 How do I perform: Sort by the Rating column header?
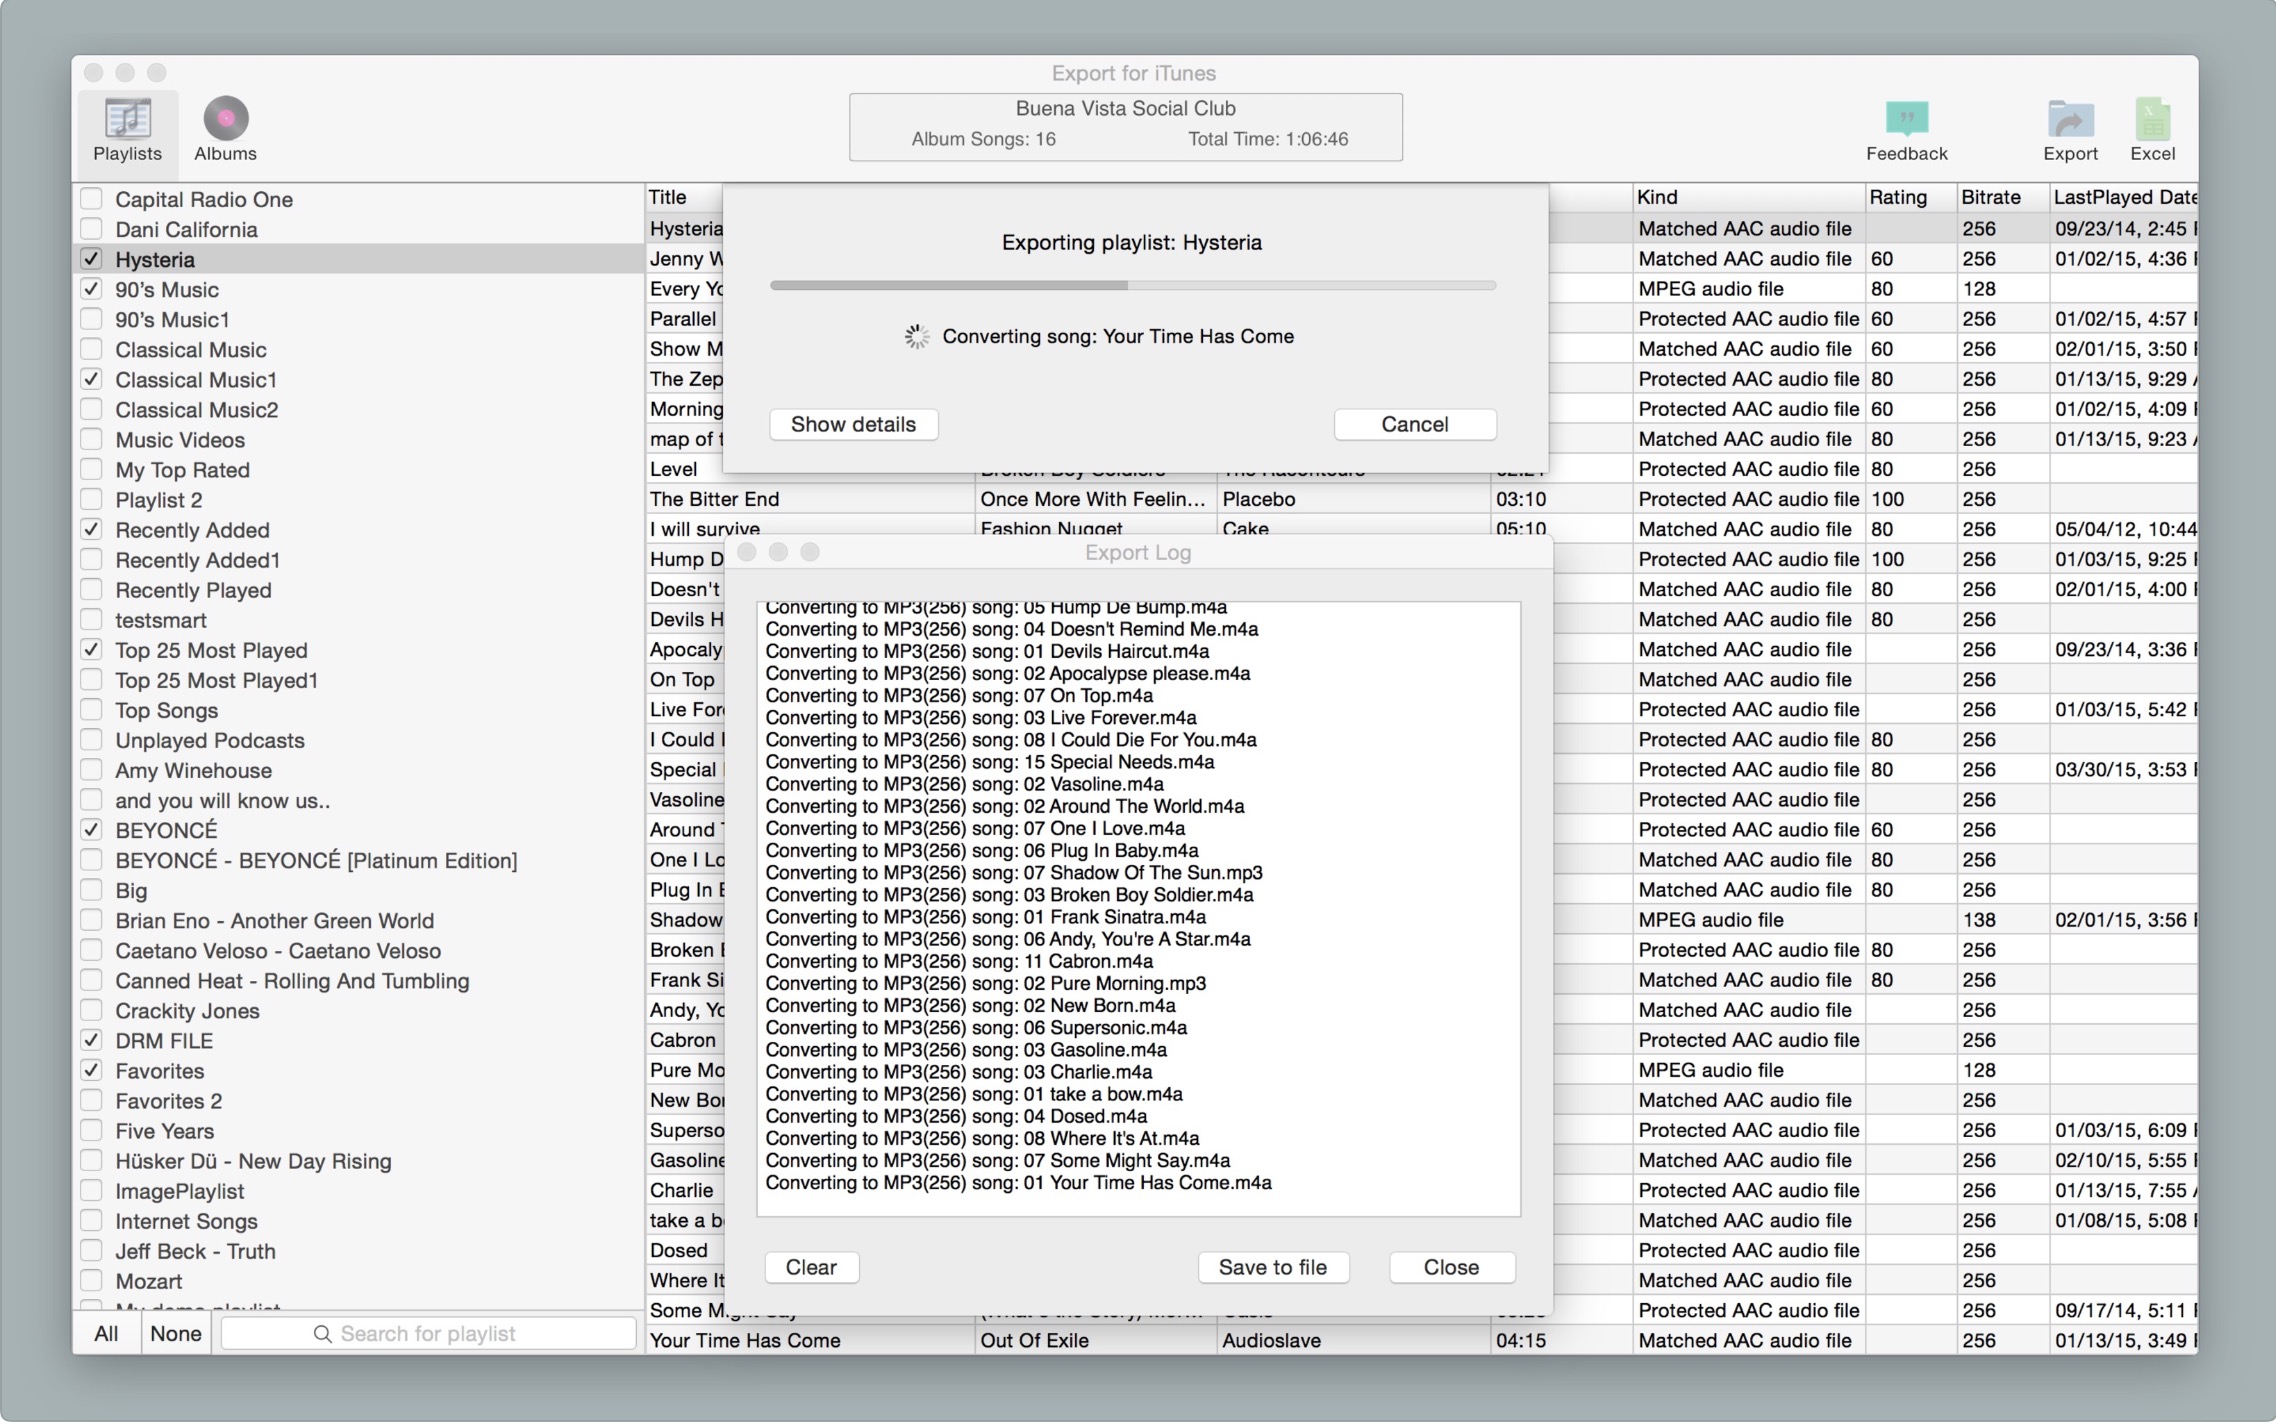1897,197
